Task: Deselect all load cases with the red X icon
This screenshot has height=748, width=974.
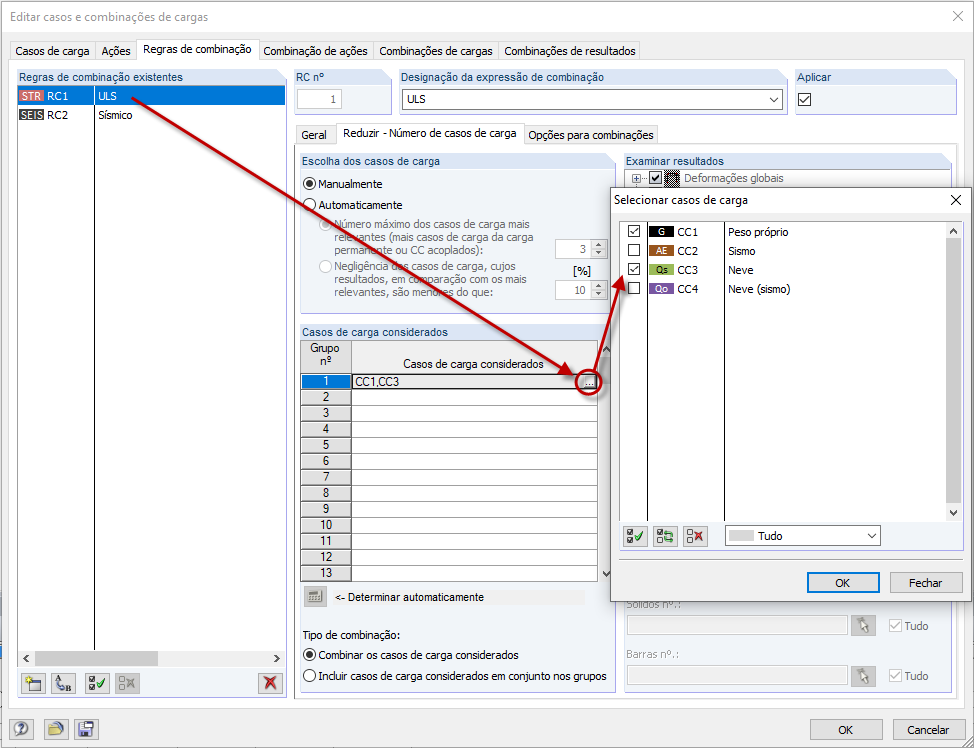Action: (697, 535)
